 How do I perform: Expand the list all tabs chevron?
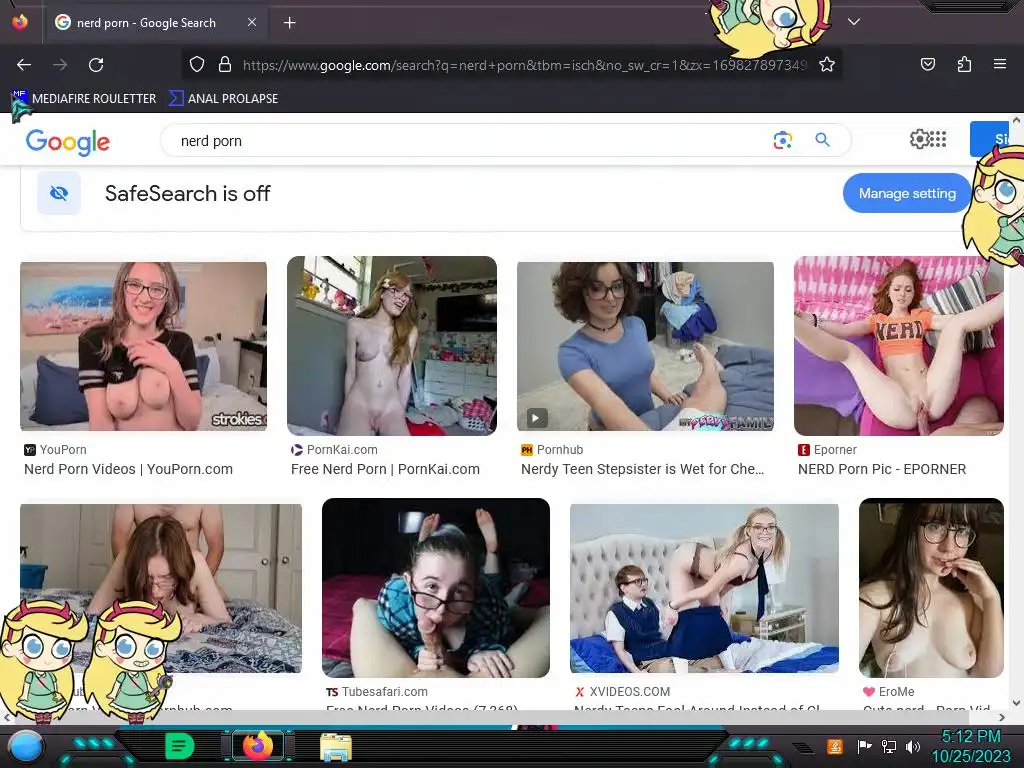854,22
